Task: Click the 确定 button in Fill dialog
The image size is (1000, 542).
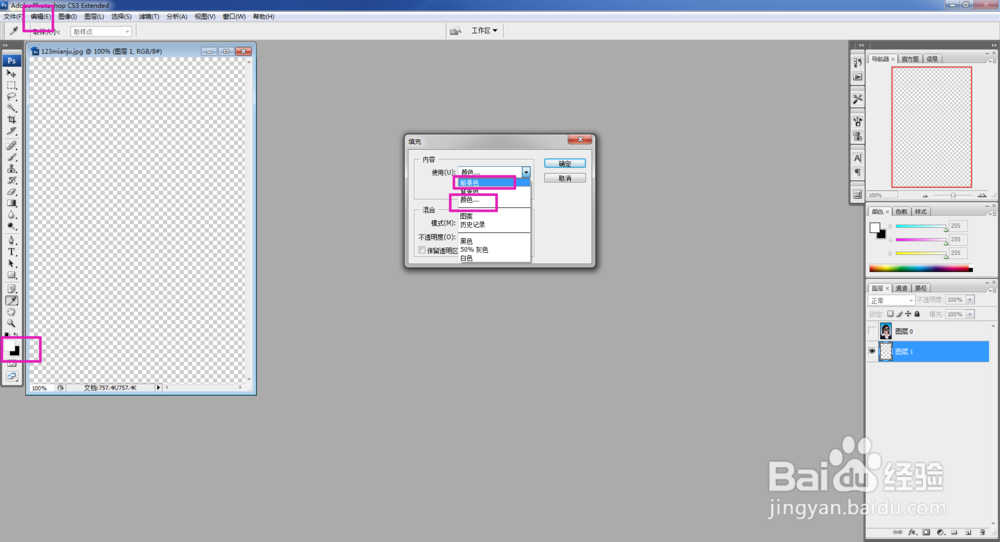Action: (x=564, y=164)
